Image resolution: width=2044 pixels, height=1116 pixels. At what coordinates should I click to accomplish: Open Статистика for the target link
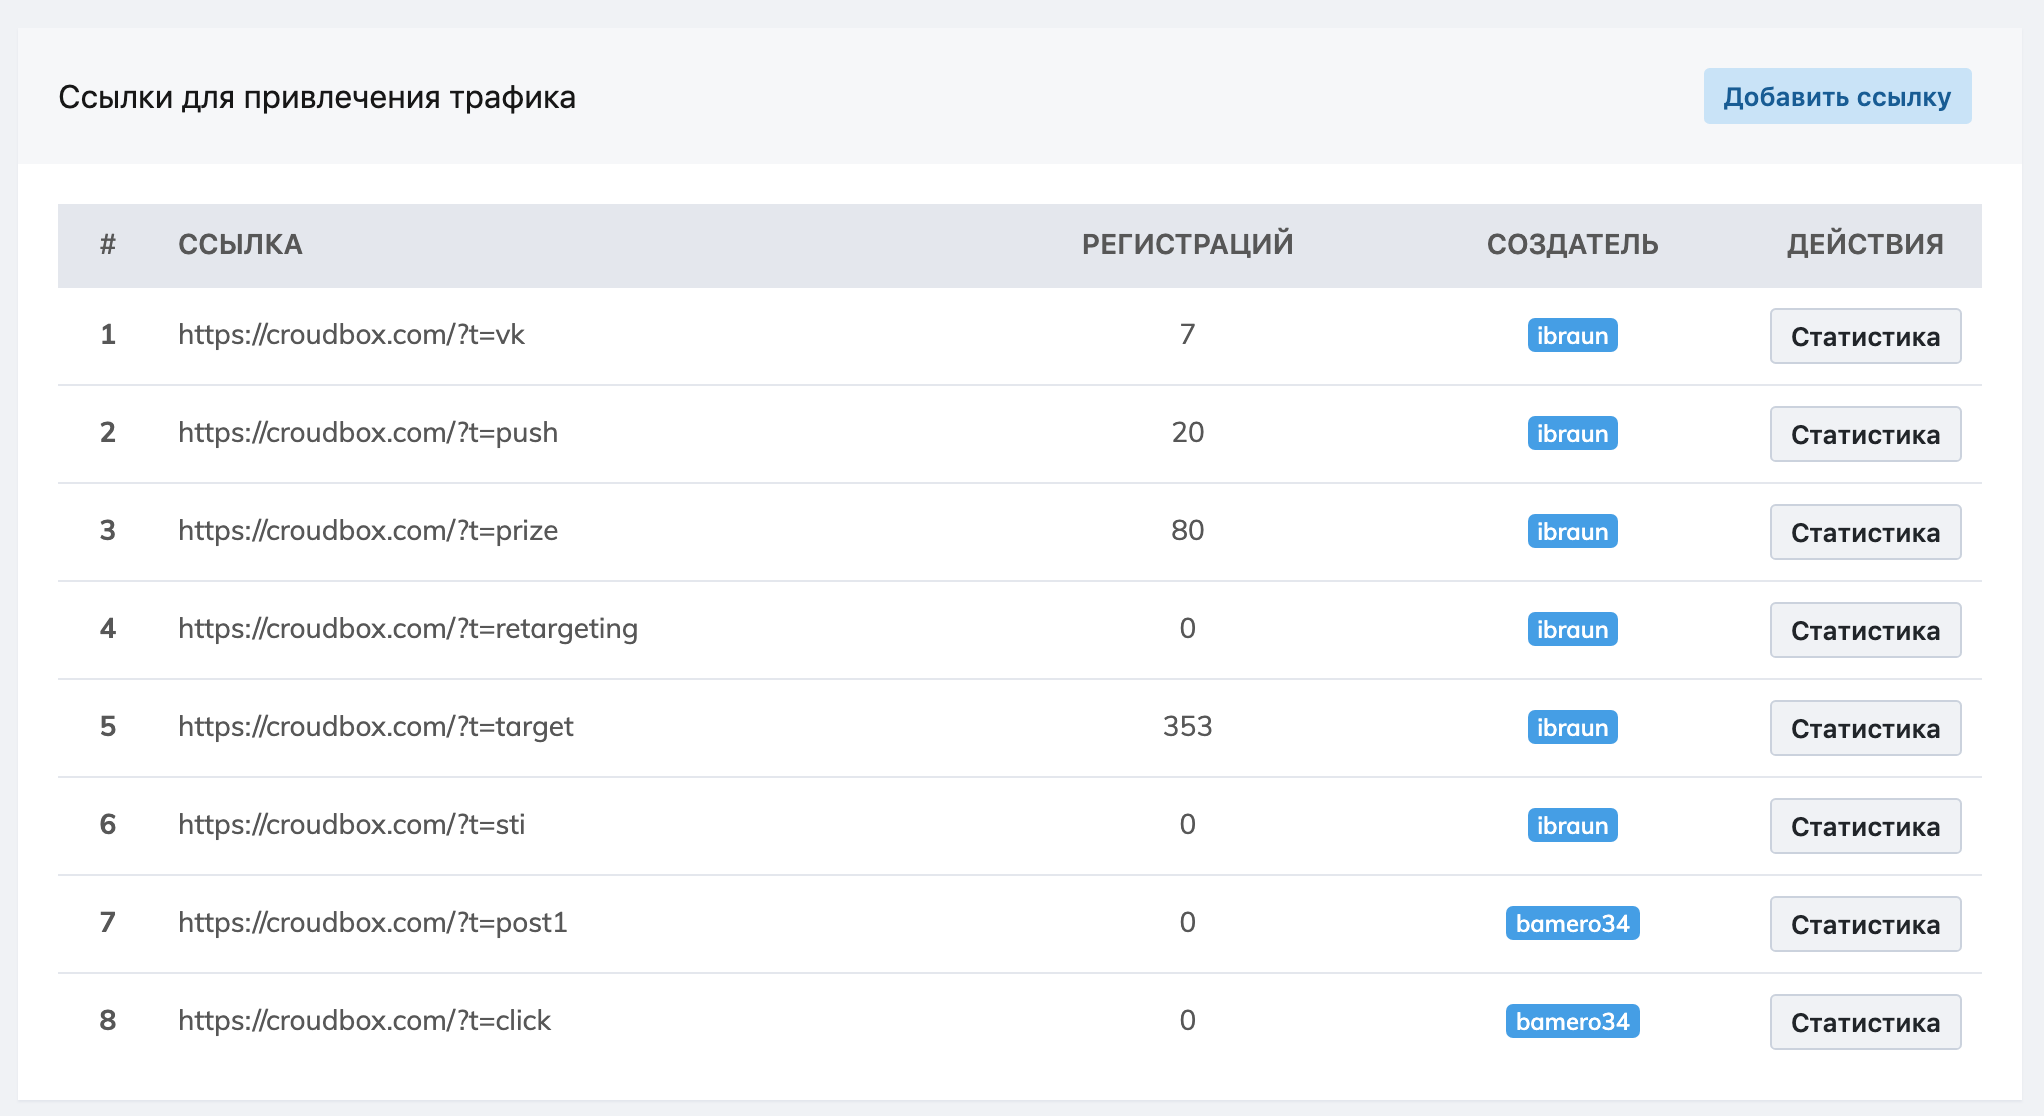pos(1865,728)
